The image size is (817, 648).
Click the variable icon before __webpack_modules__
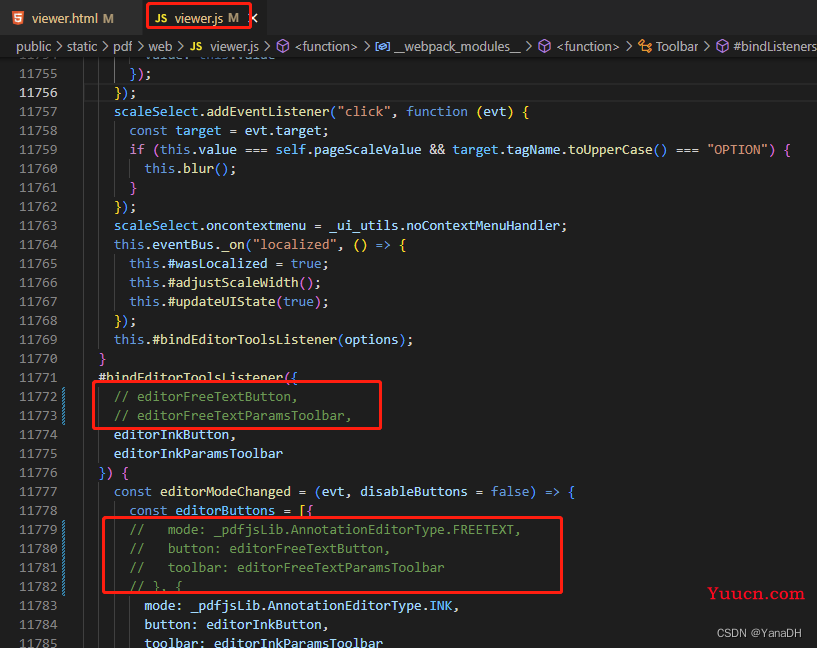(x=382, y=46)
